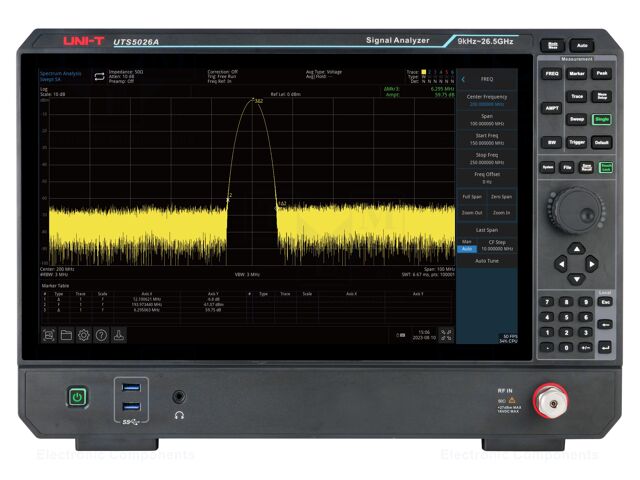
Task: Hit keypad digit 3
Action: (585, 332)
